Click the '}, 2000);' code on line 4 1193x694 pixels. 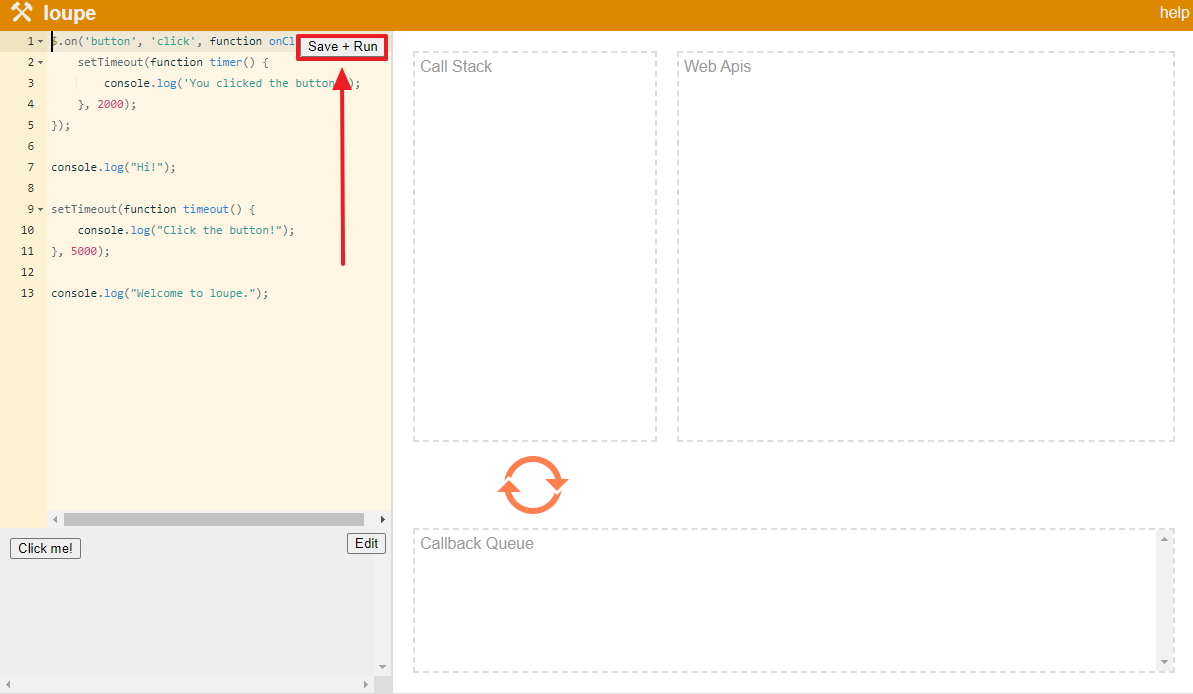107,104
